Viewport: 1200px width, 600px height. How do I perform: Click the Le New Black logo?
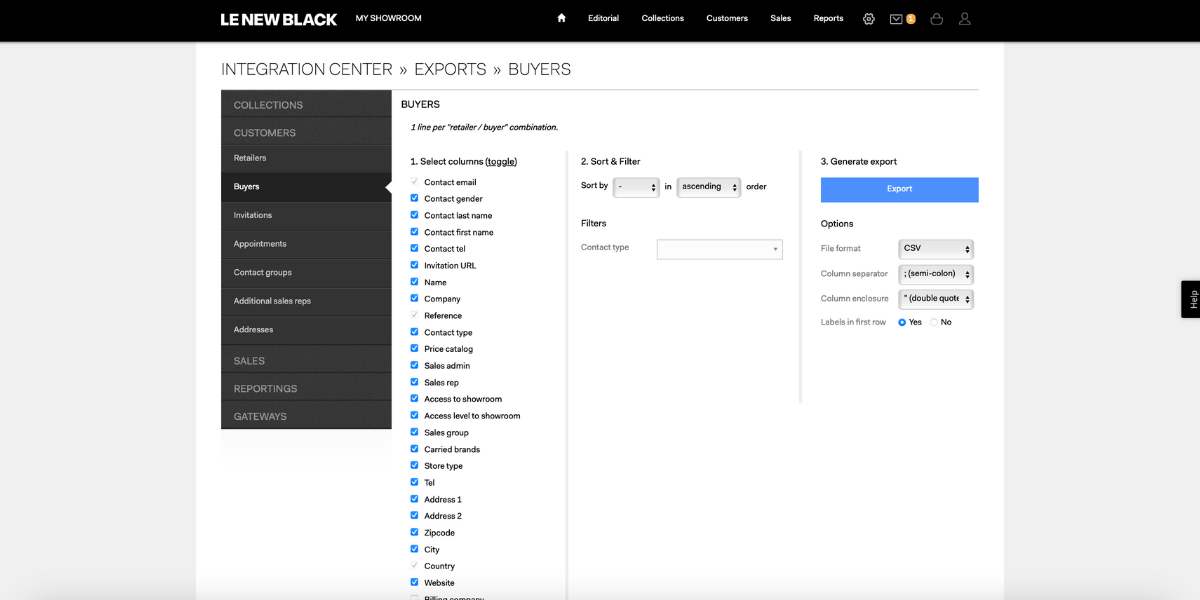coord(279,19)
